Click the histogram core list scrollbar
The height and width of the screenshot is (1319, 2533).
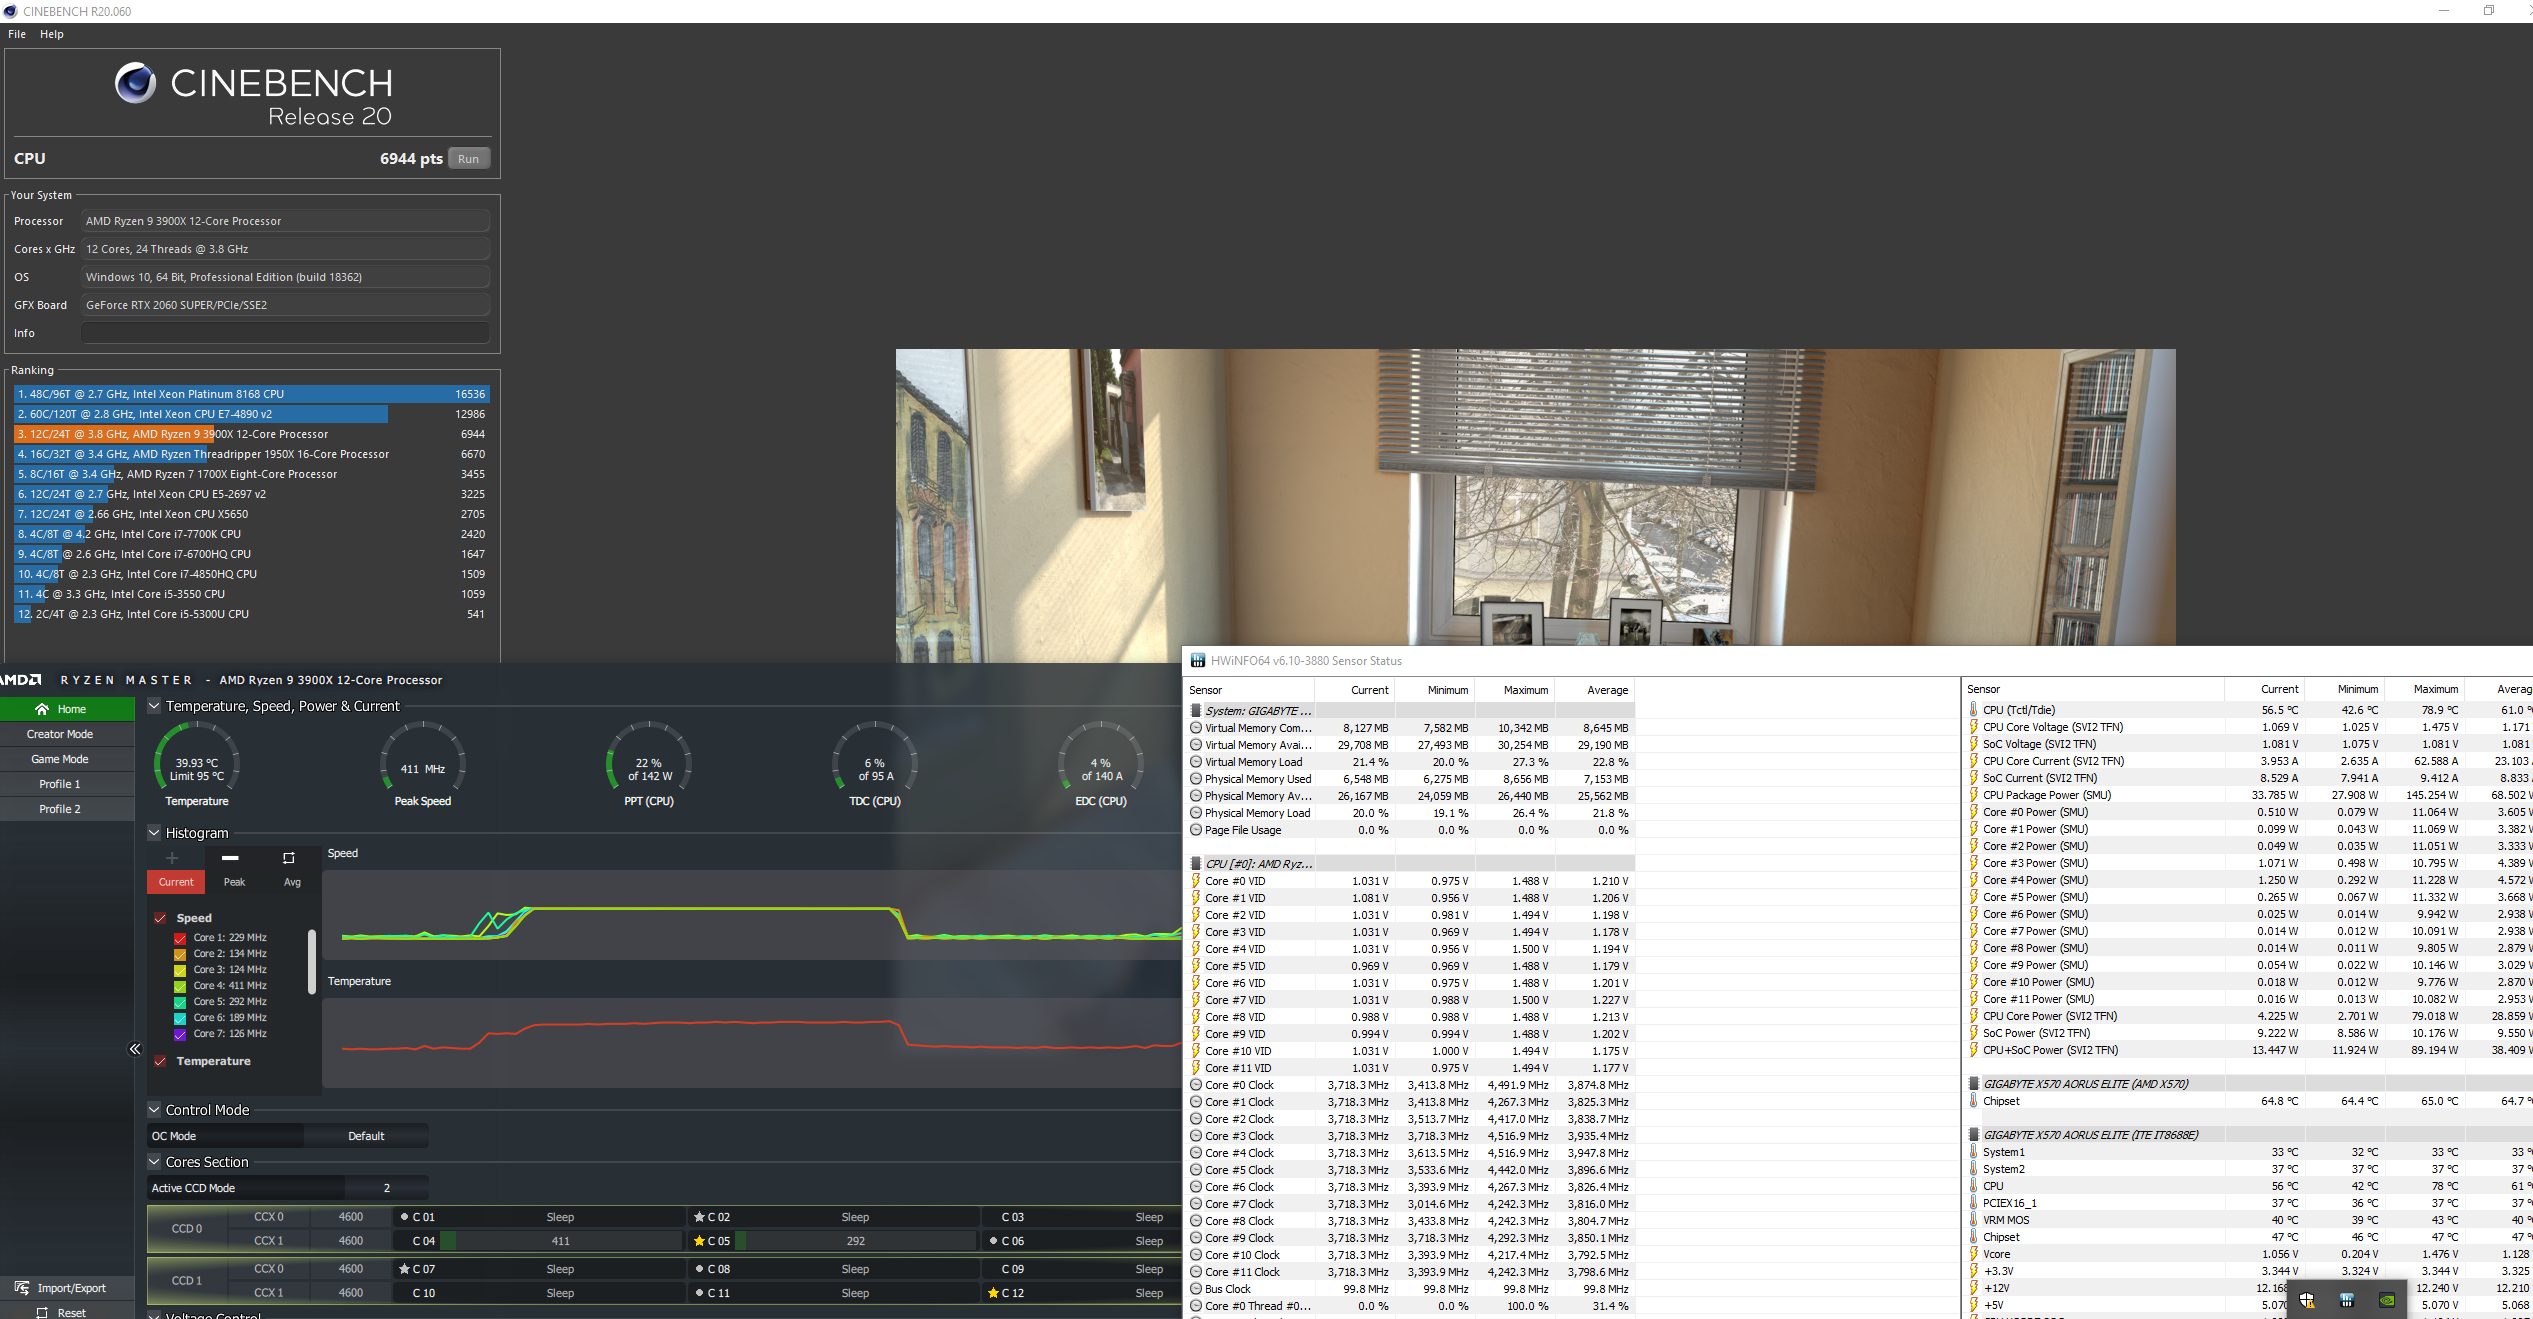tap(312, 962)
